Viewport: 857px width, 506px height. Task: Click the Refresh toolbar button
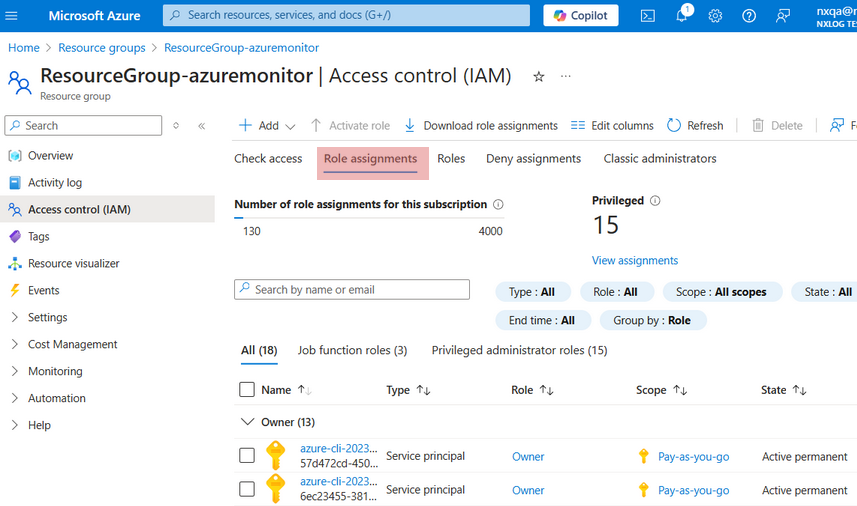(x=695, y=126)
